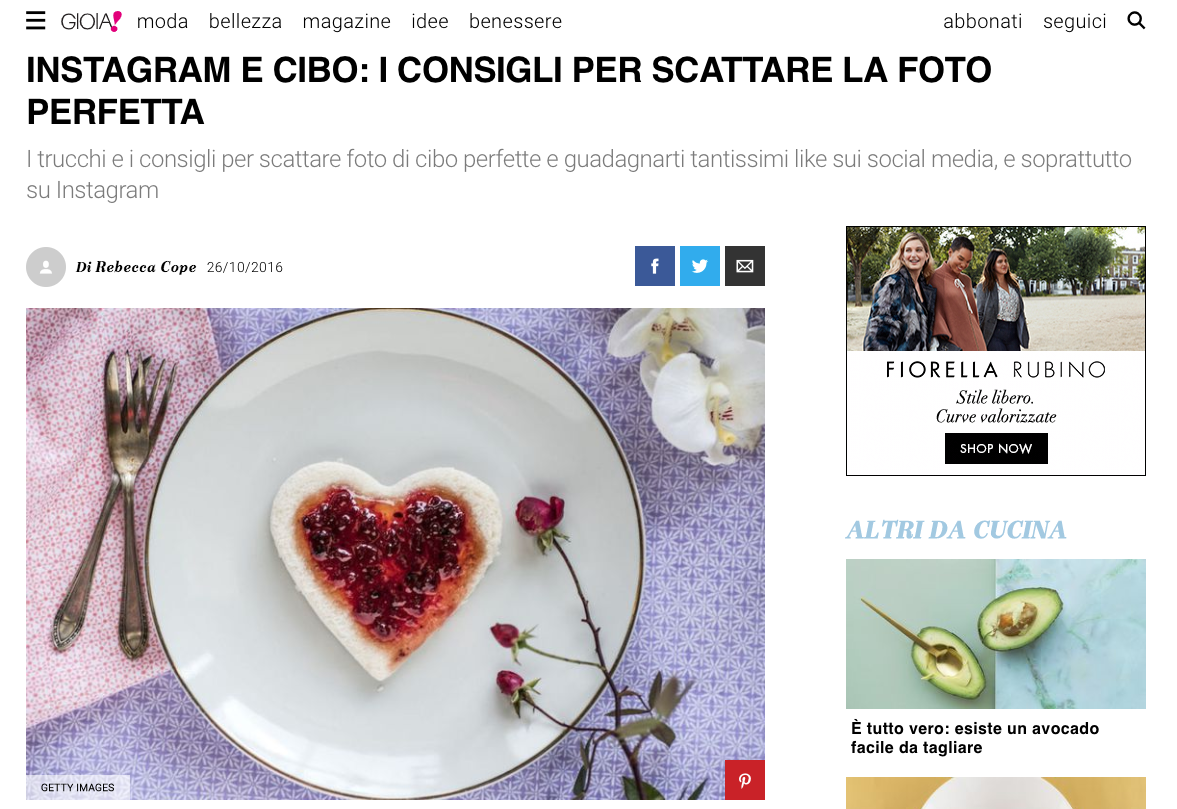
Task: Click the author avatar icon
Action: (x=46, y=267)
